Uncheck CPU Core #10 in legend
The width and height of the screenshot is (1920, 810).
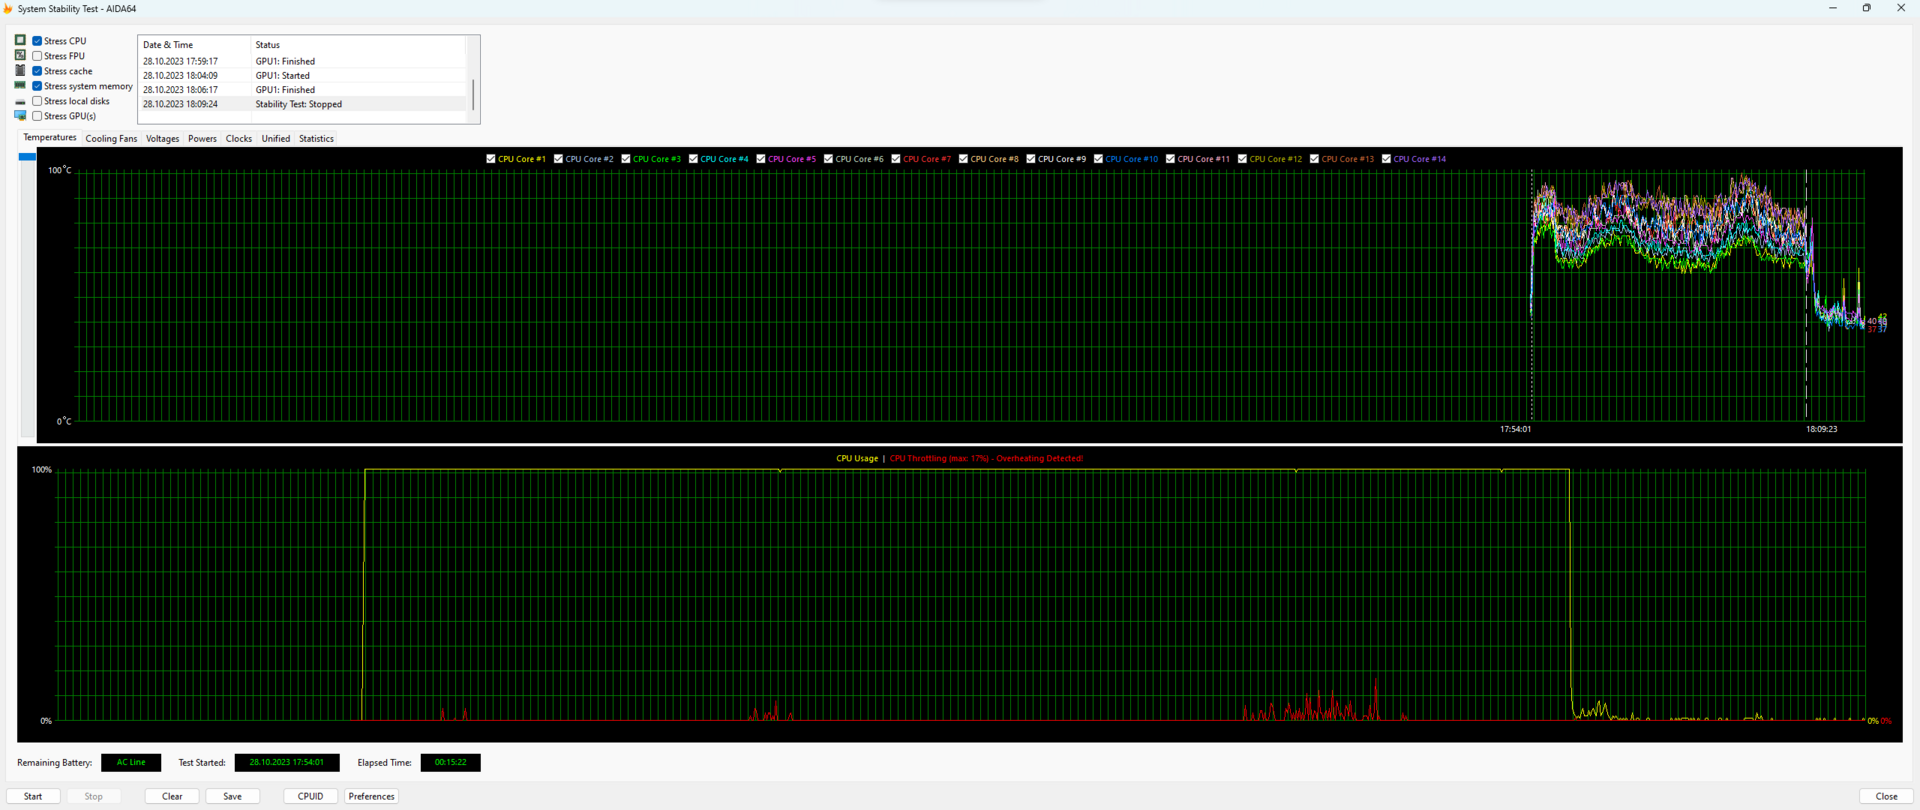pos(1098,159)
